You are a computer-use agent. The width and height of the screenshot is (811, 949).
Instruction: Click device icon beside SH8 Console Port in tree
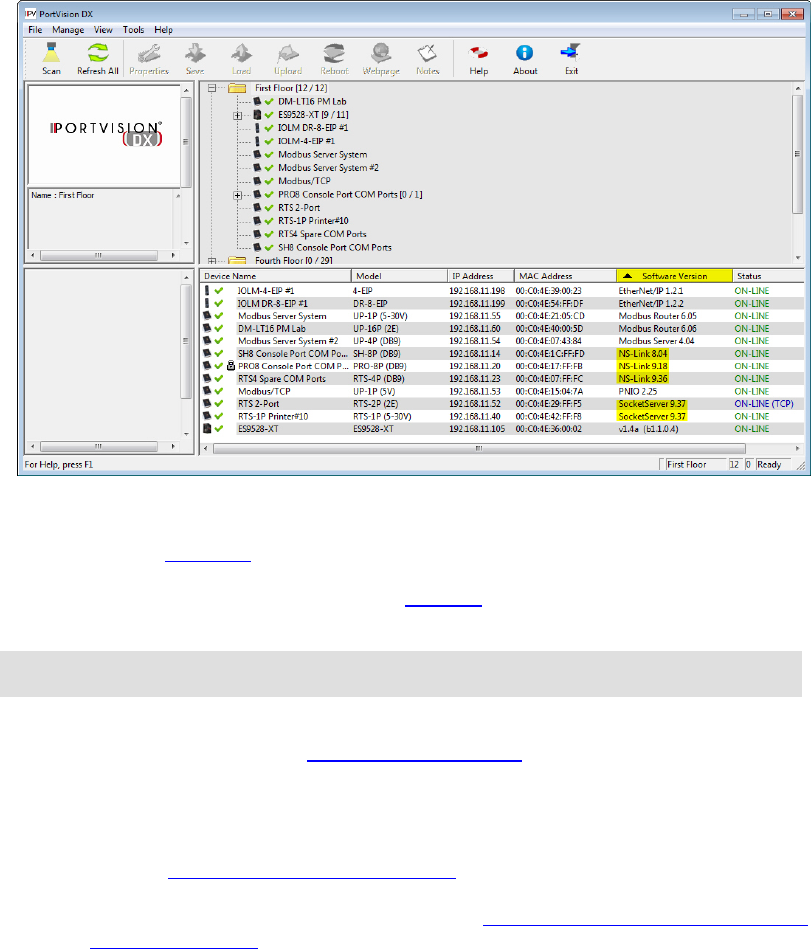click(x=257, y=247)
